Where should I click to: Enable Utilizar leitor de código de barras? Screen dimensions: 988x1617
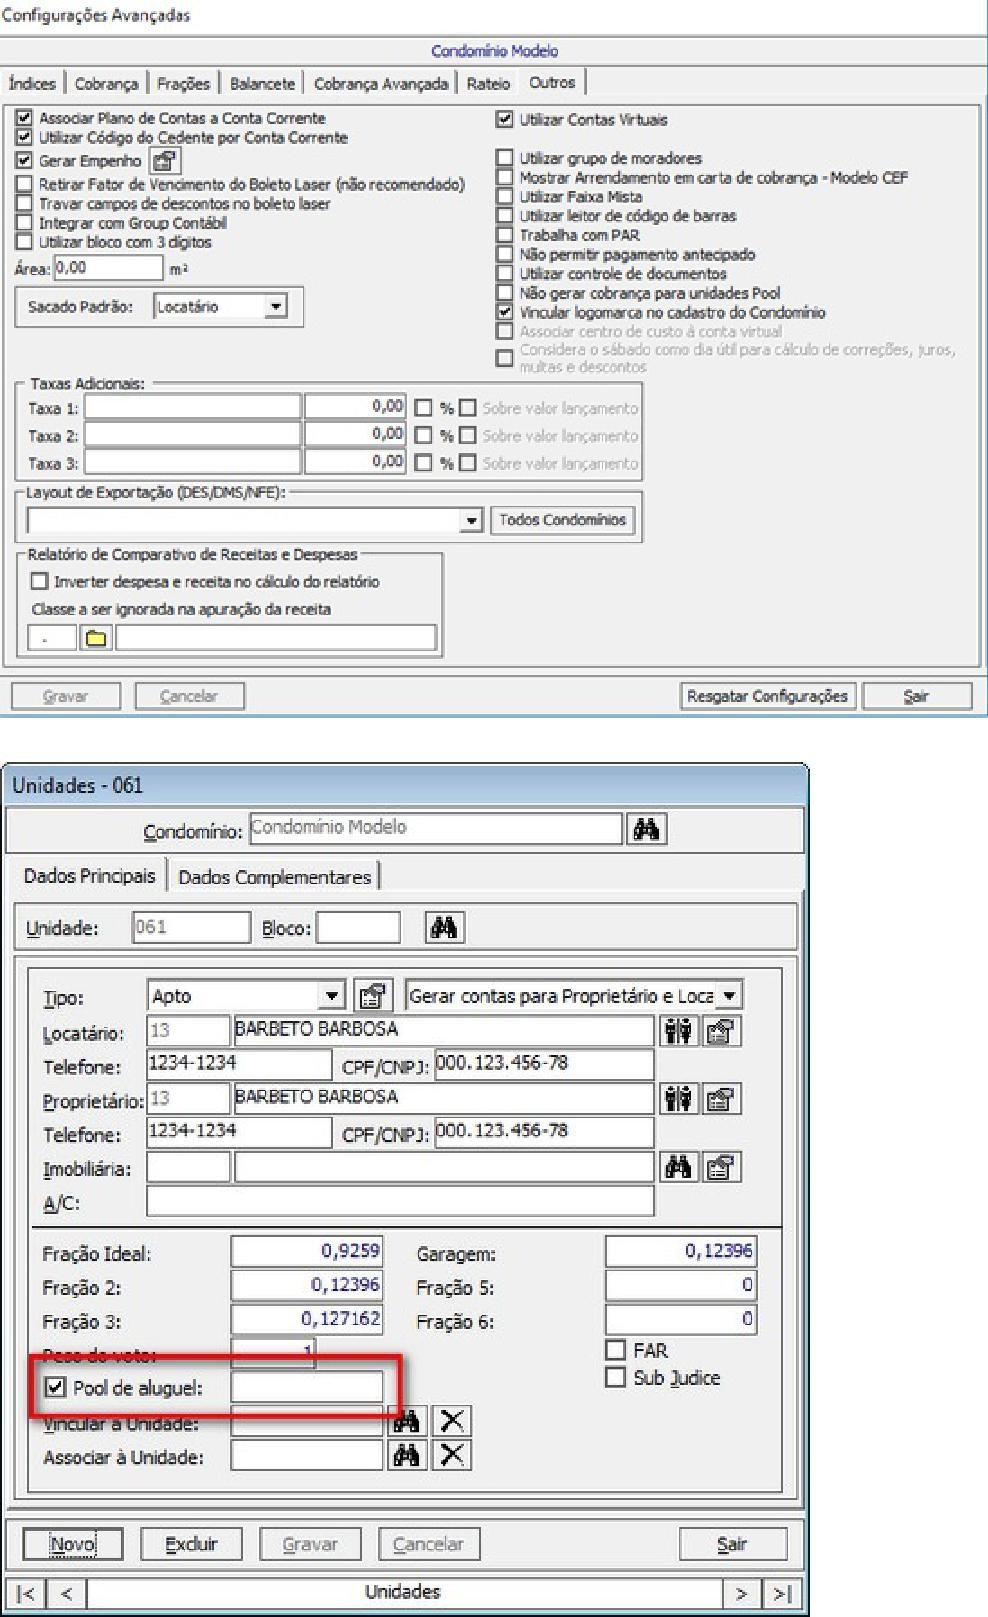505,216
